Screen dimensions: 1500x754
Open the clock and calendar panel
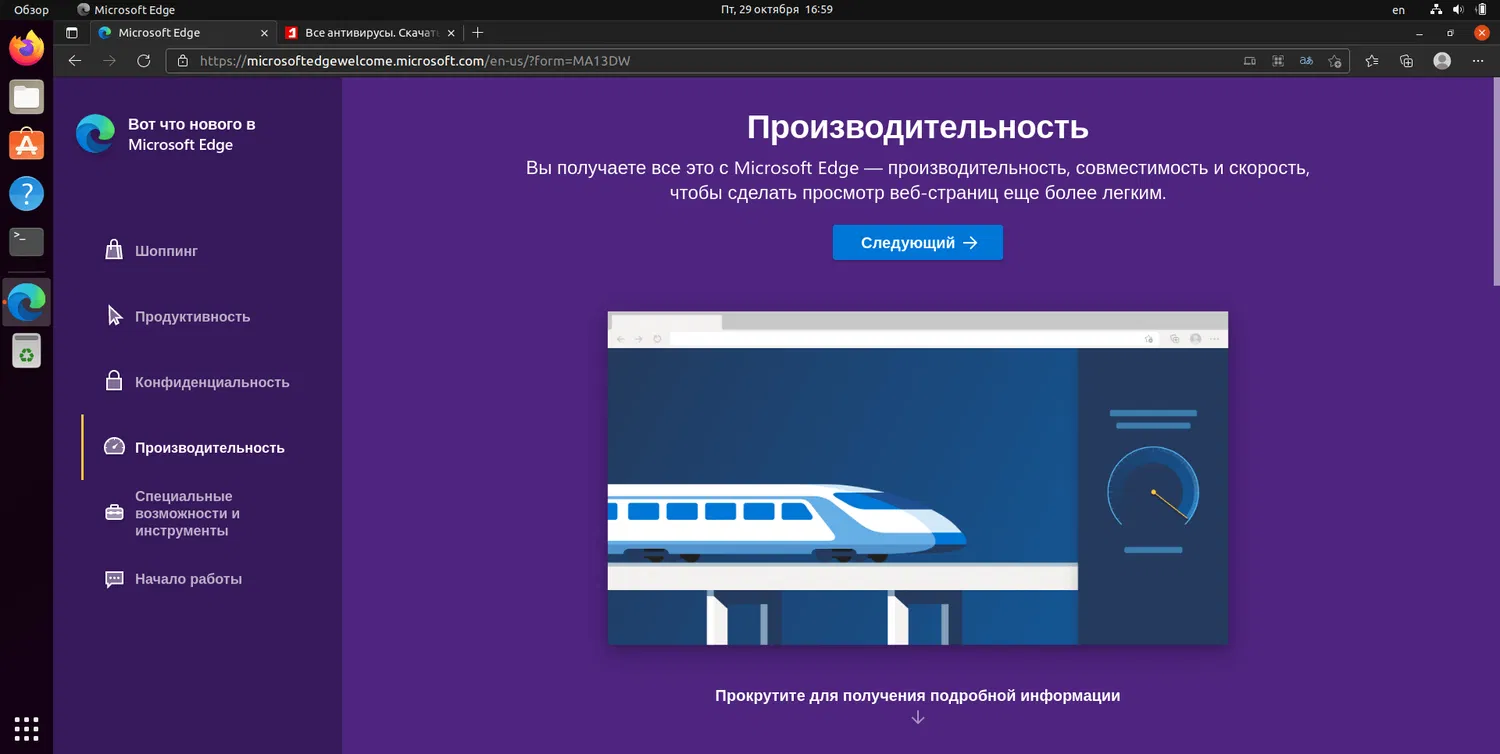point(777,10)
